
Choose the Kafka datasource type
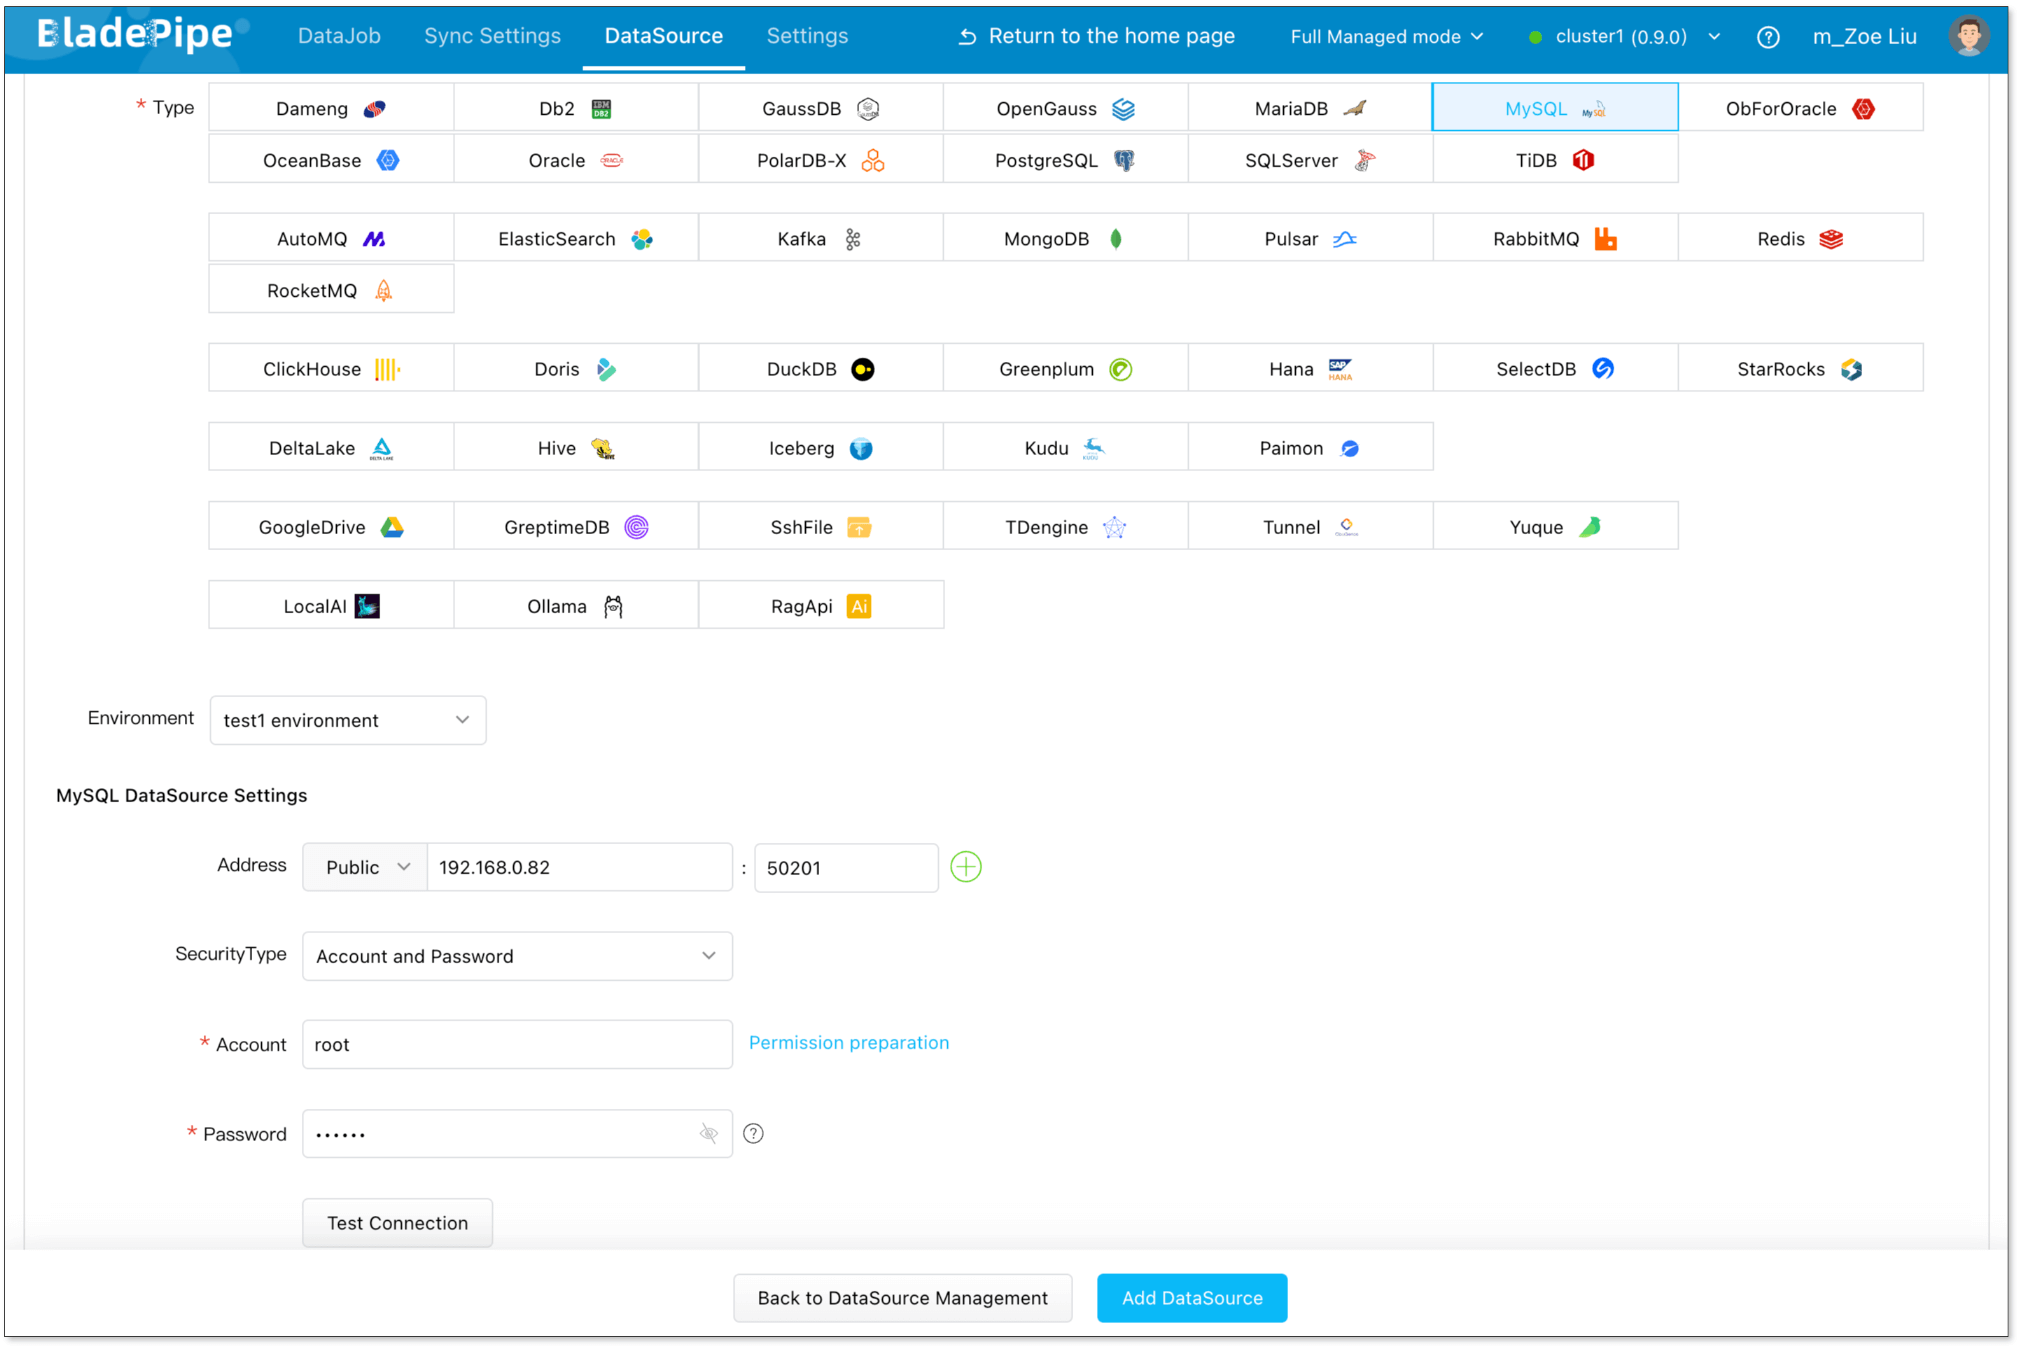pyautogui.click(x=819, y=239)
